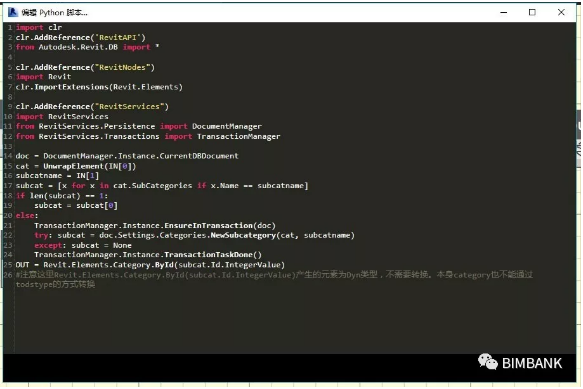583x389 pixels.
Task: Minimize the Python script editor window
Action: pyautogui.click(x=504, y=12)
